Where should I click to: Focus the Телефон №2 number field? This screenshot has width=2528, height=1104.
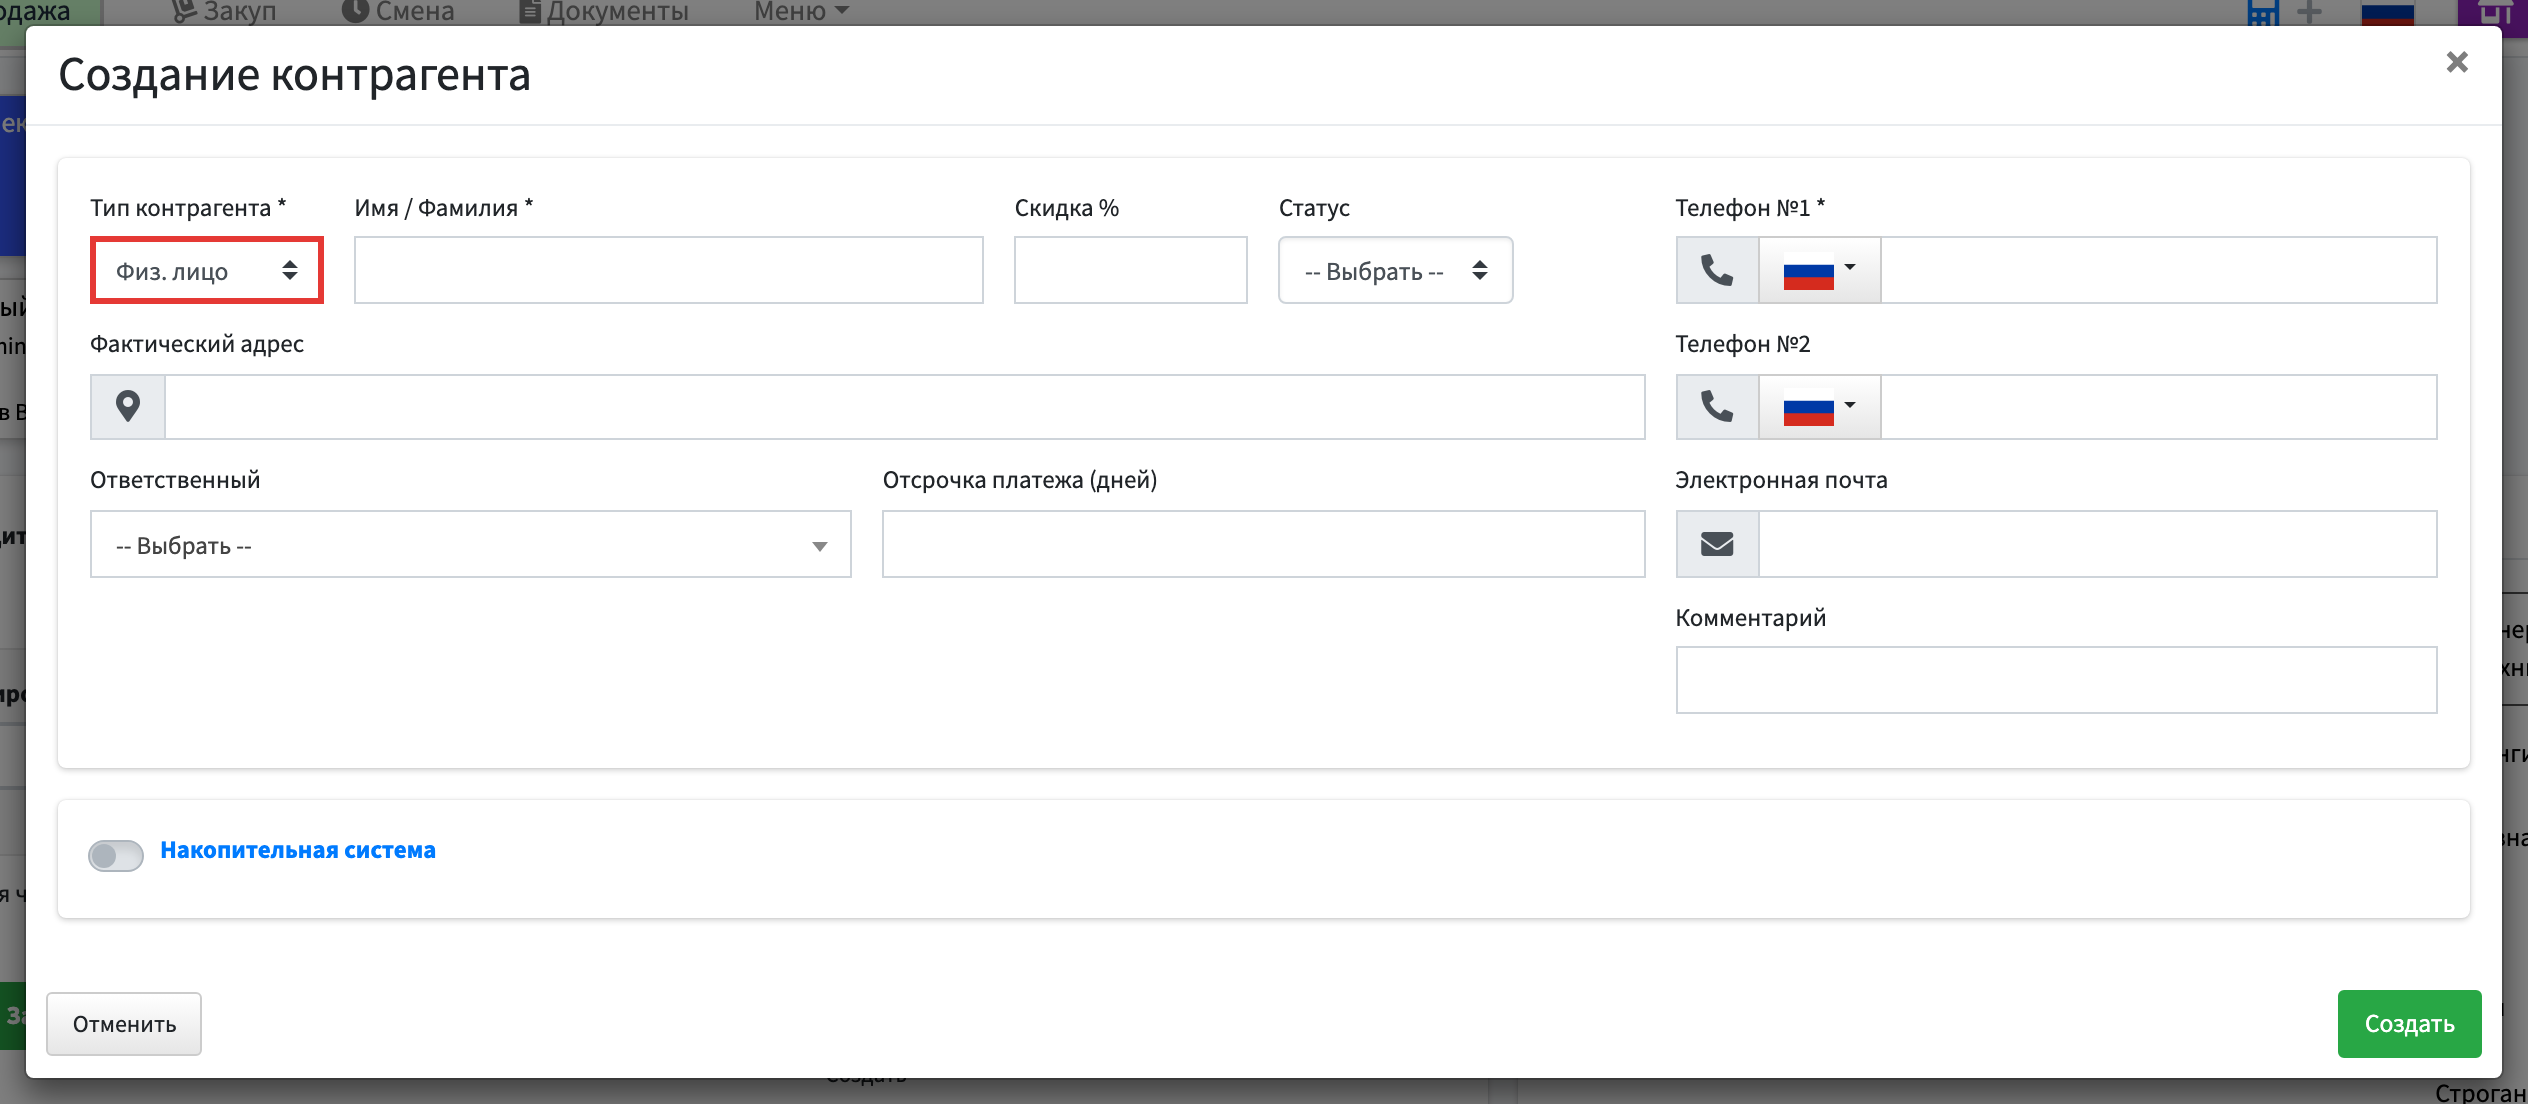pyautogui.click(x=2159, y=406)
